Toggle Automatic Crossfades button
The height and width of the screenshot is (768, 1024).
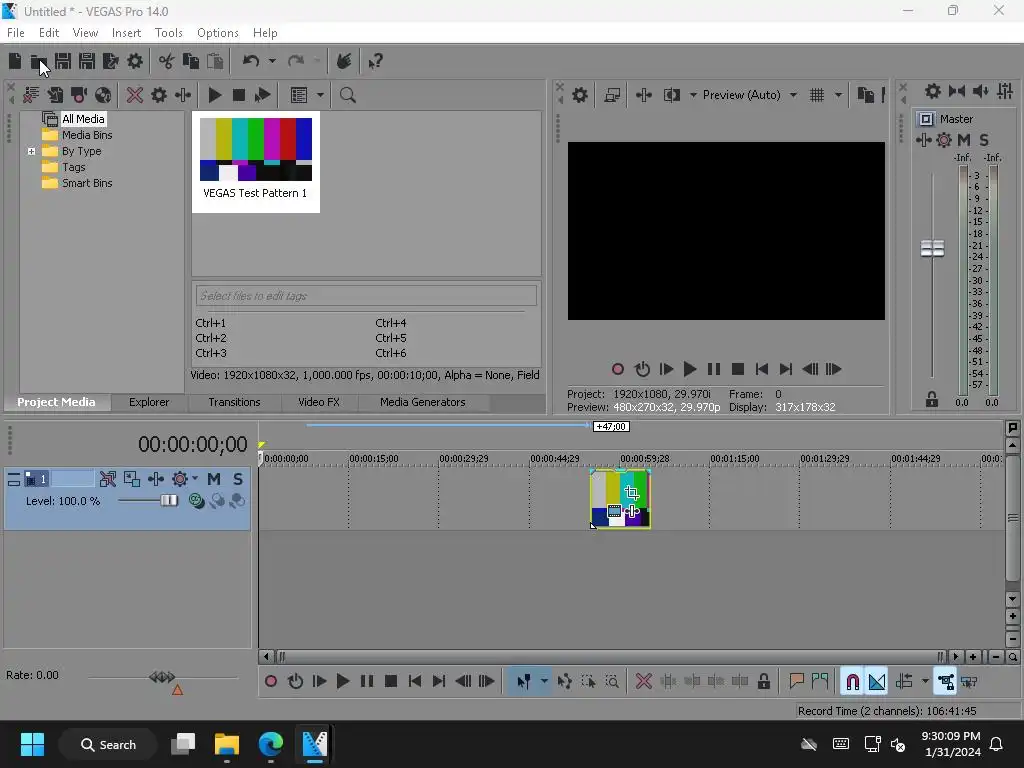coord(877,682)
